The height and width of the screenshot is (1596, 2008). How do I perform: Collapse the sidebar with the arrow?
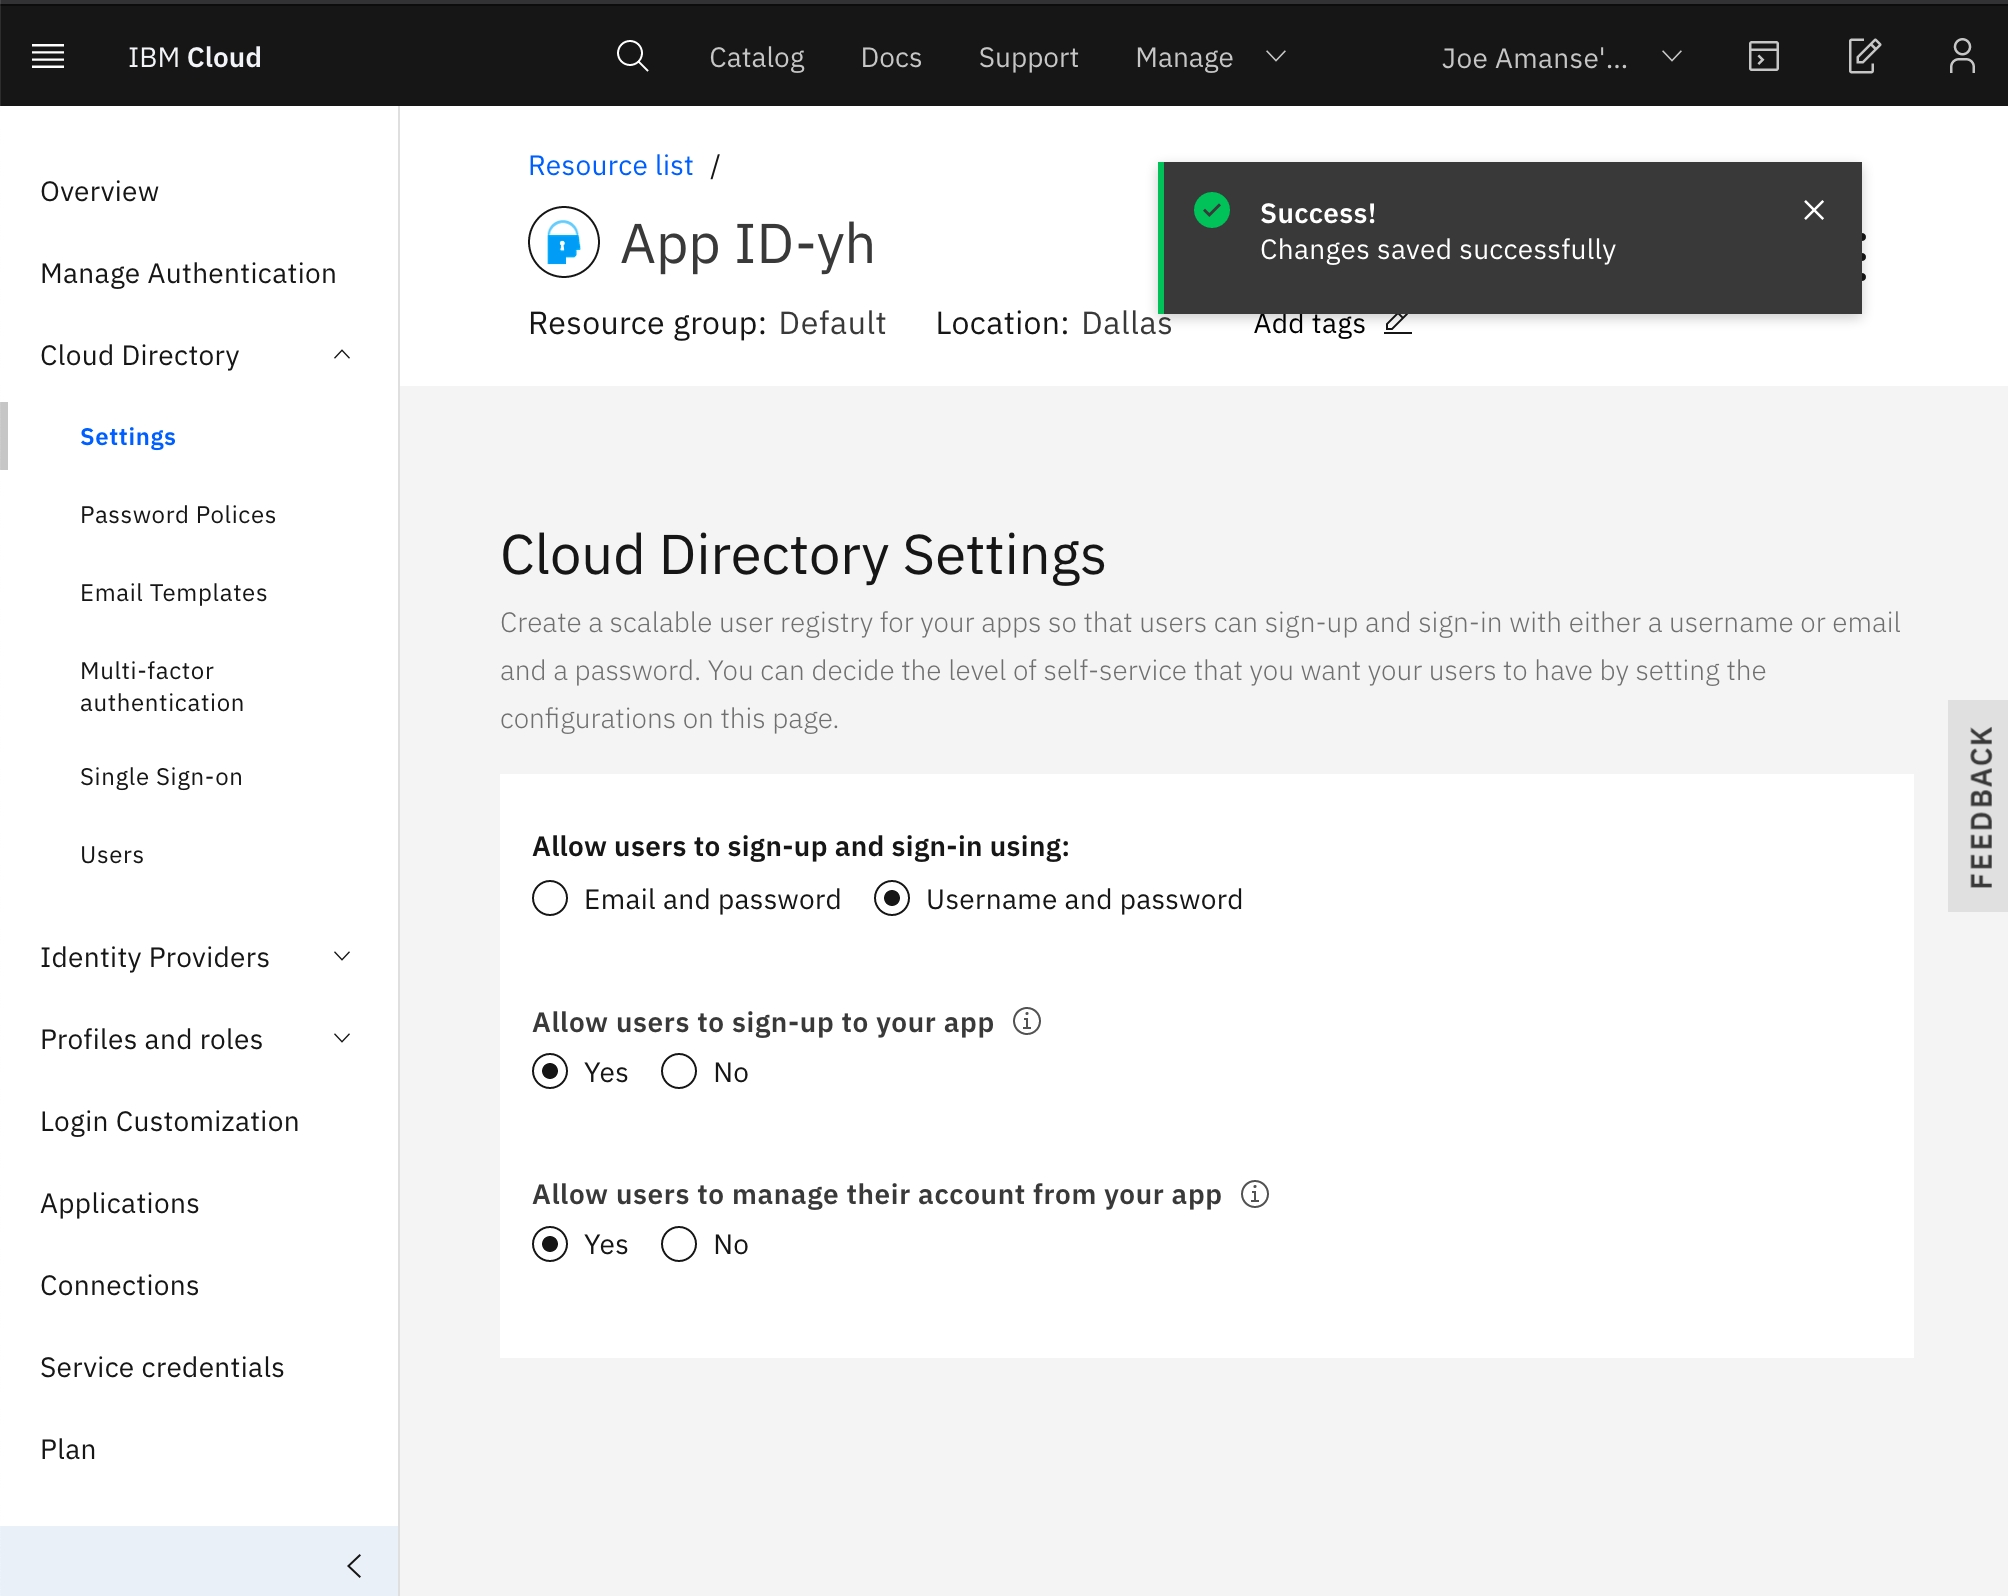(354, 1565)
